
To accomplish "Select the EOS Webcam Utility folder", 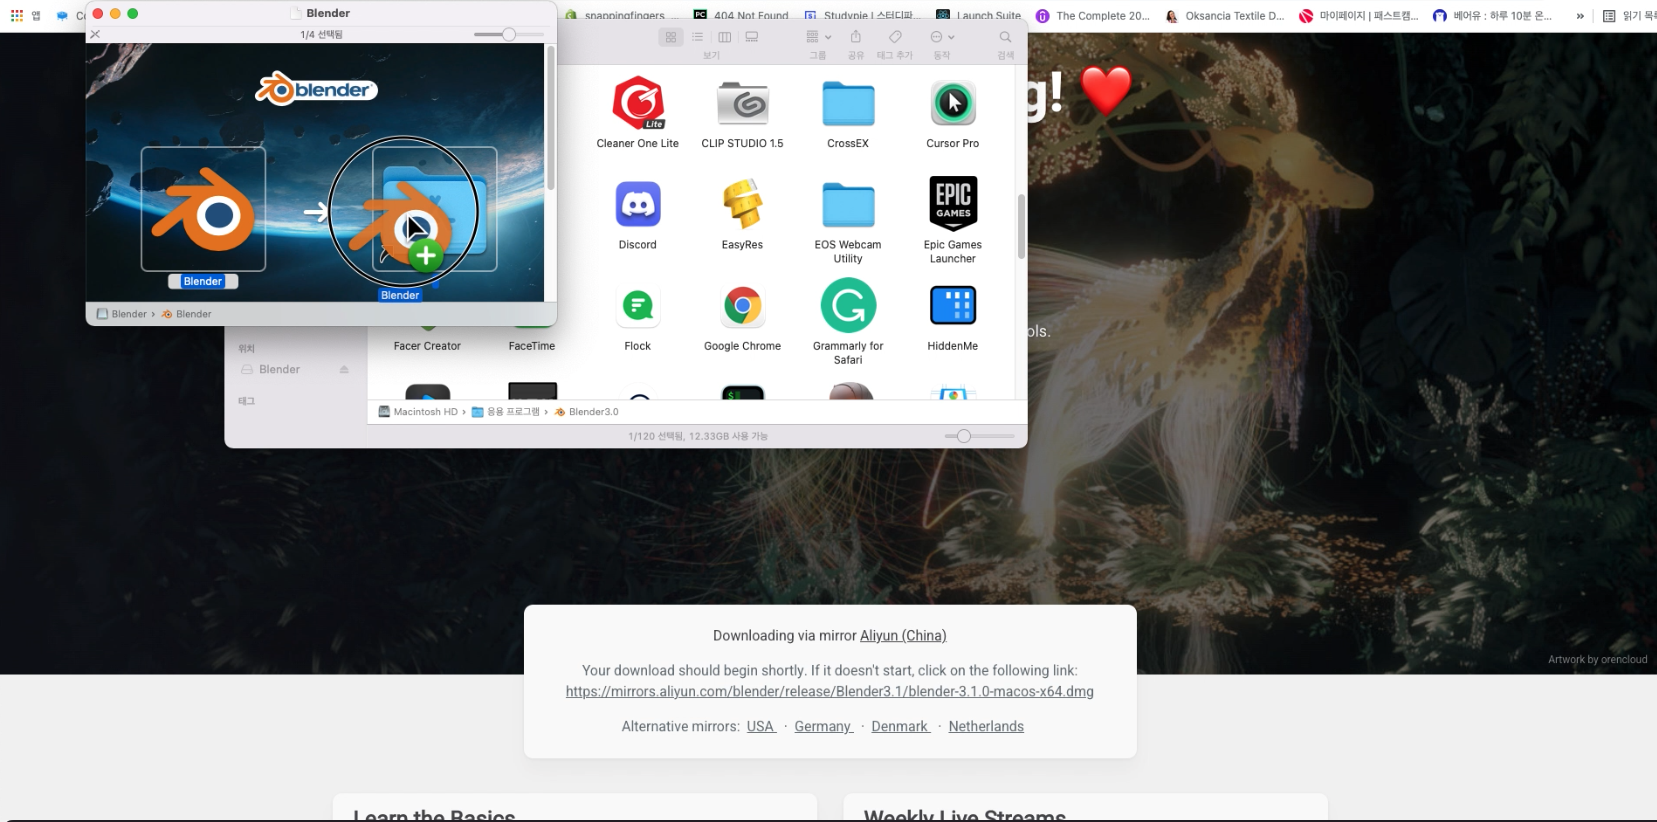I will [848, 204].
